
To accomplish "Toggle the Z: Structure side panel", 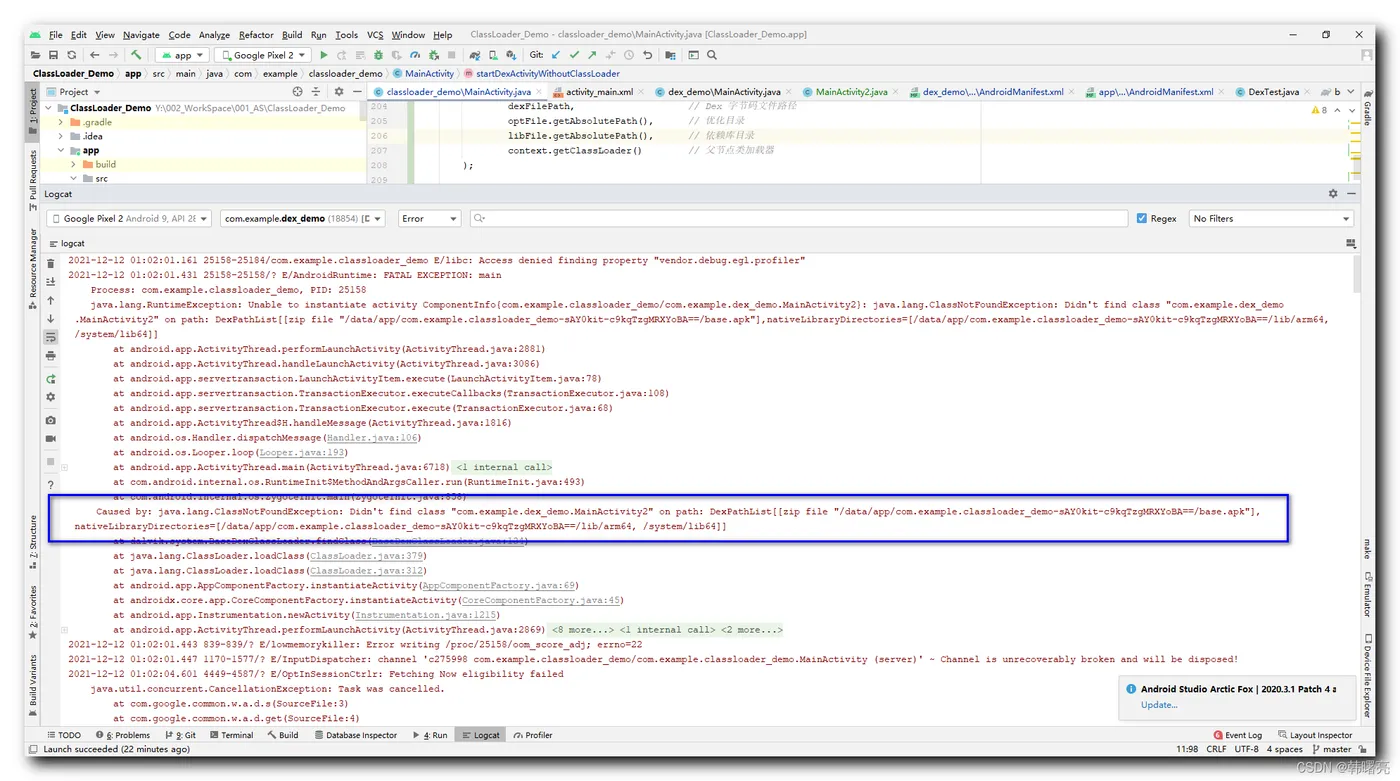I will coord(33,543).
